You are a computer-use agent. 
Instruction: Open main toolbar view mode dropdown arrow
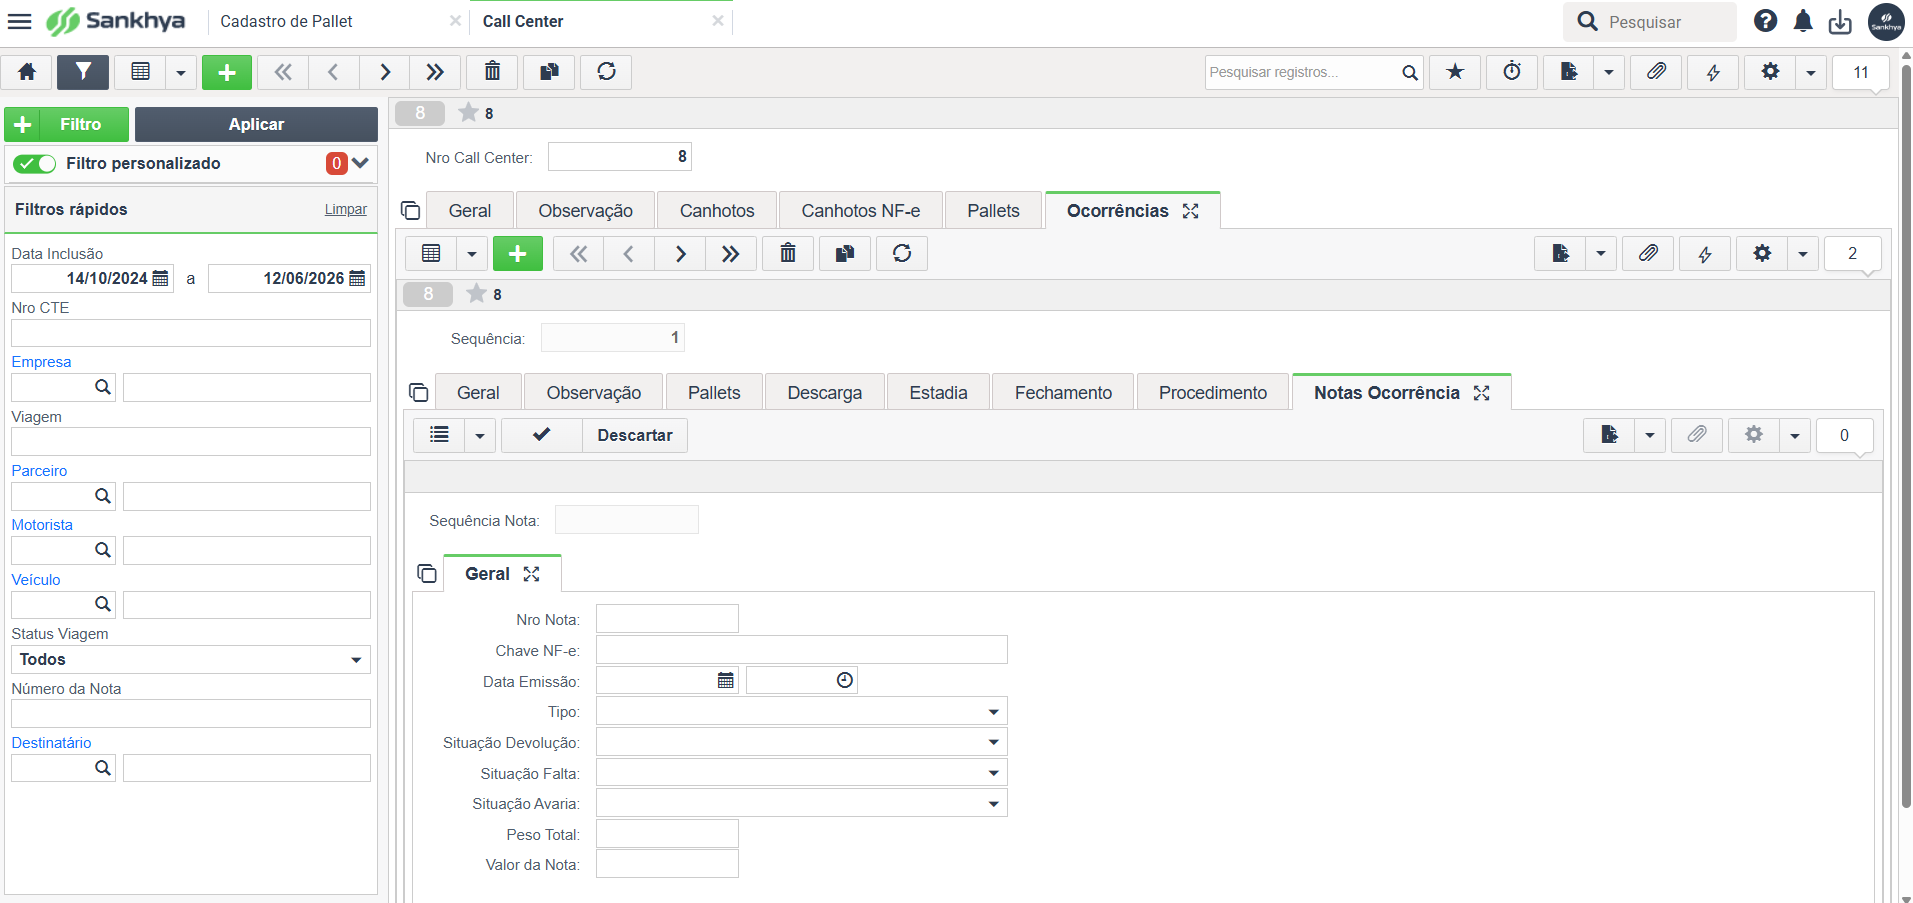pyautogui.click(x=181, y=72)
